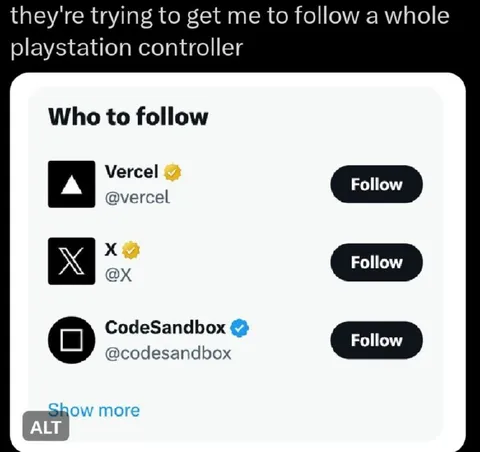This screenshot has height=452, width=480.
Task: Click Vercel's gold verified badge
Action: pos(172,173)
